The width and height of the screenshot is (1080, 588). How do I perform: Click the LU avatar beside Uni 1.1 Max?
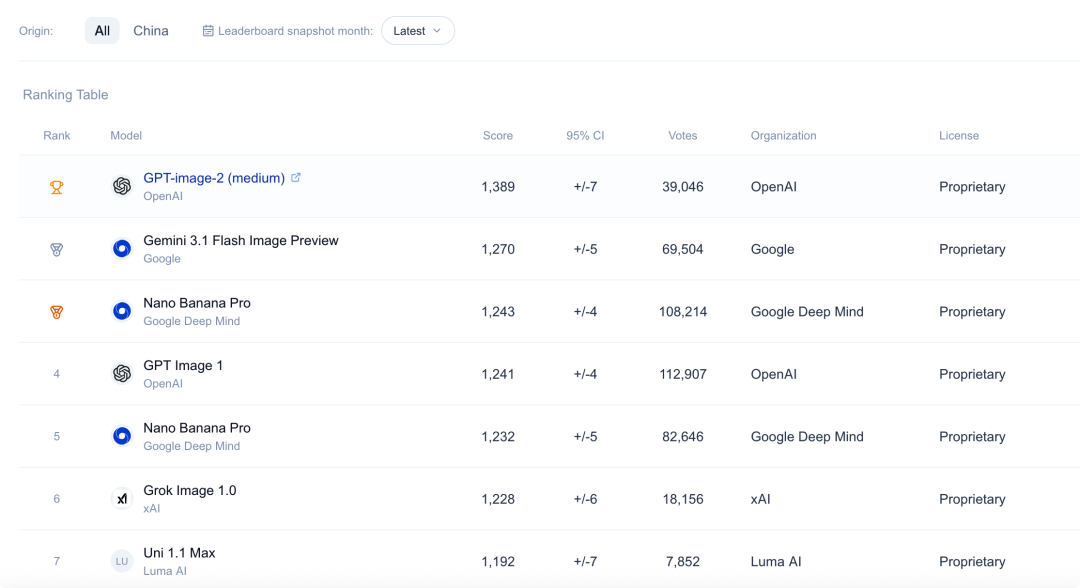point(122,561)
